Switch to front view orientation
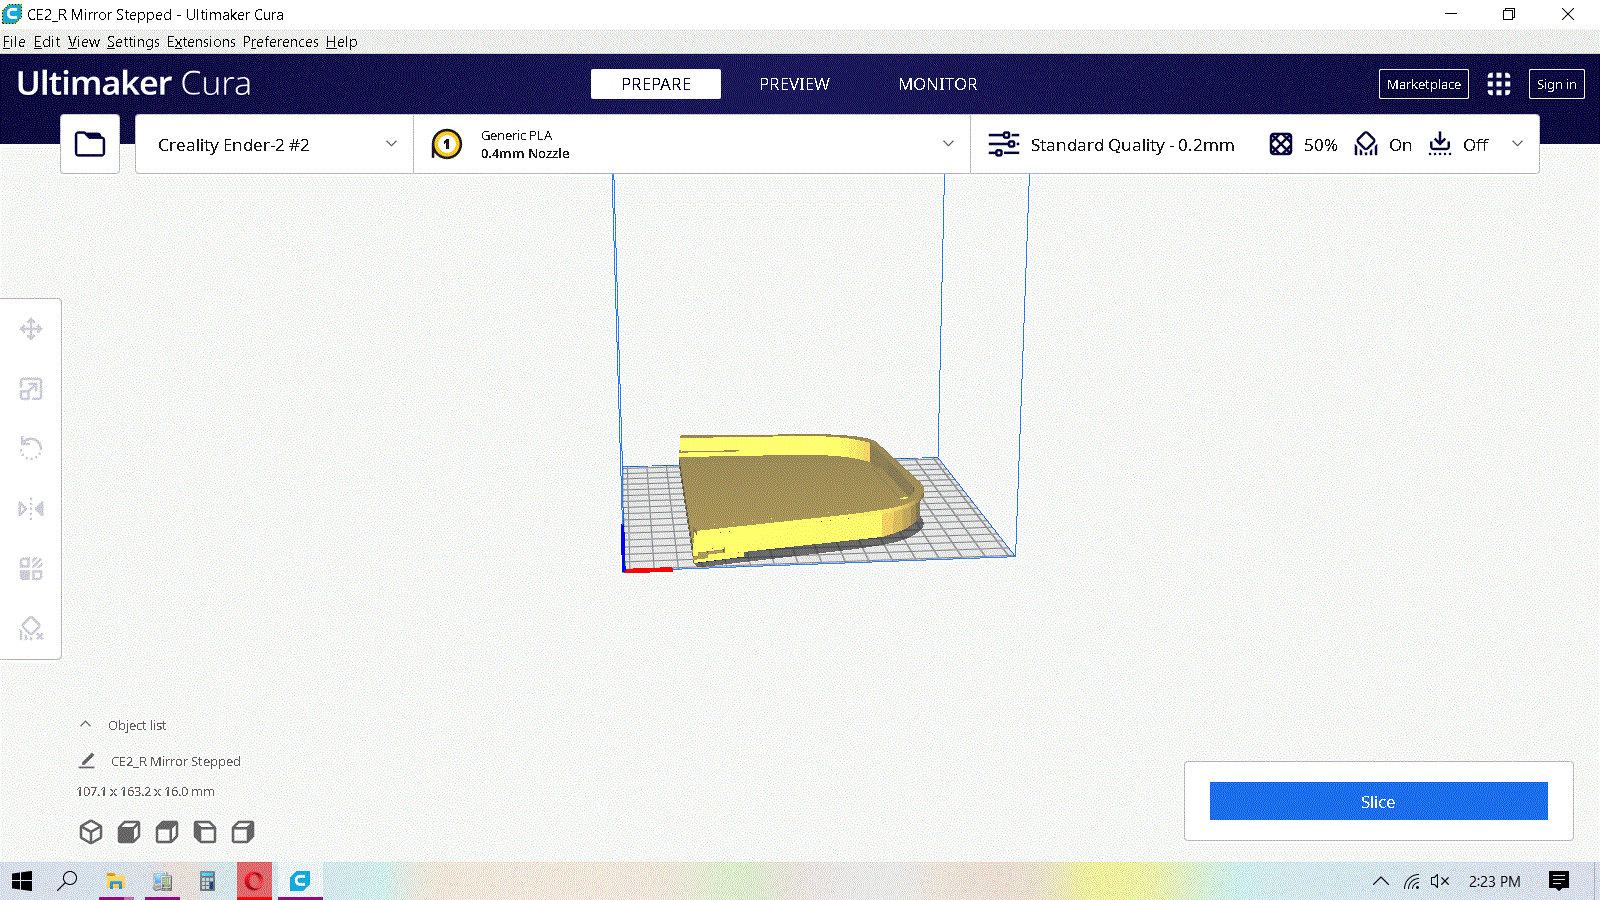This screenshot has width=1600, height=900. click(128, 831)
